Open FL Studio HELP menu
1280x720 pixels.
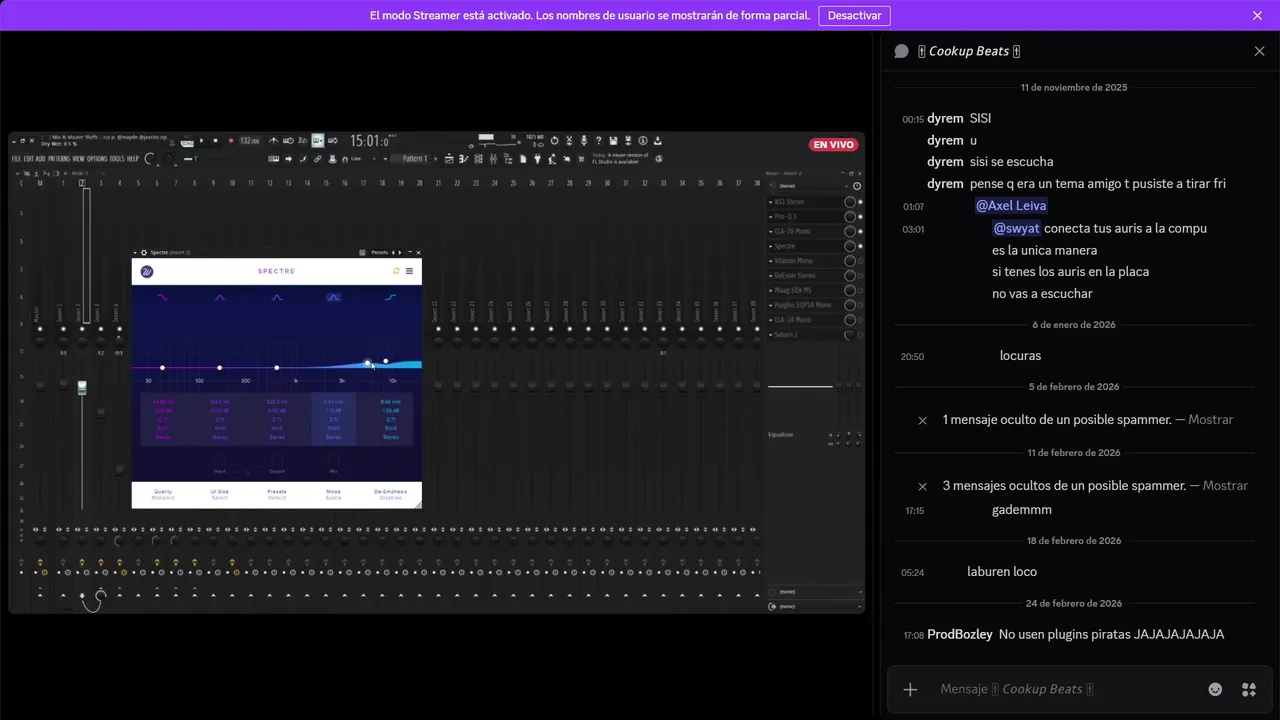133,158
